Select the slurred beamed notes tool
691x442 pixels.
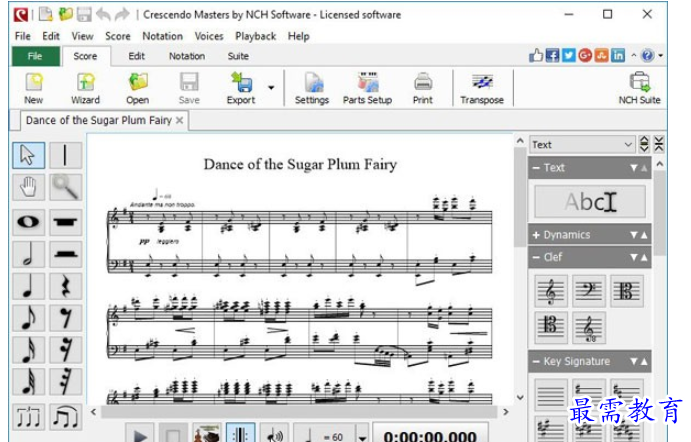[65, 416]
